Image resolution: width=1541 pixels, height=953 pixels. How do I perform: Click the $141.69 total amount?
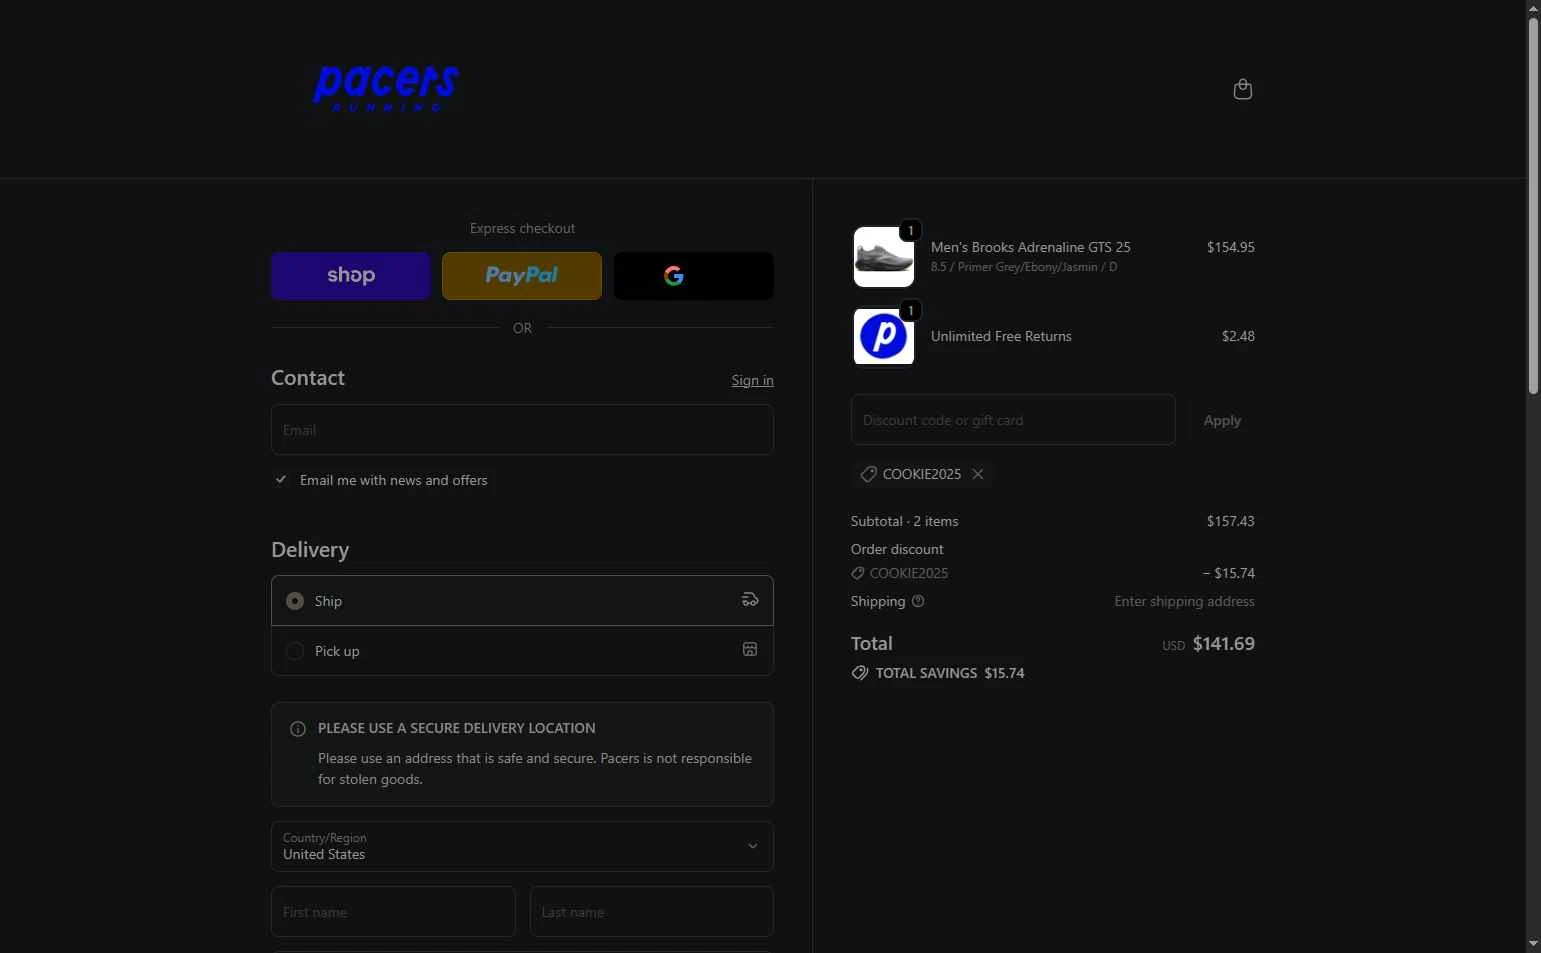coord(1223,644)
